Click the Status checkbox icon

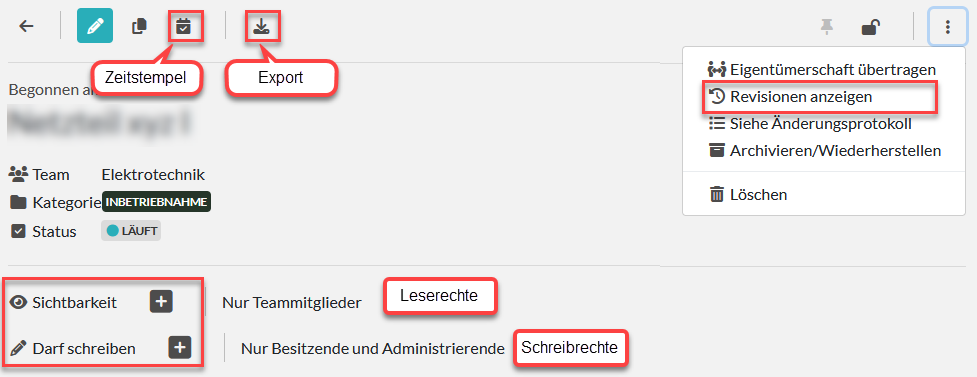[x=18, y=231]
